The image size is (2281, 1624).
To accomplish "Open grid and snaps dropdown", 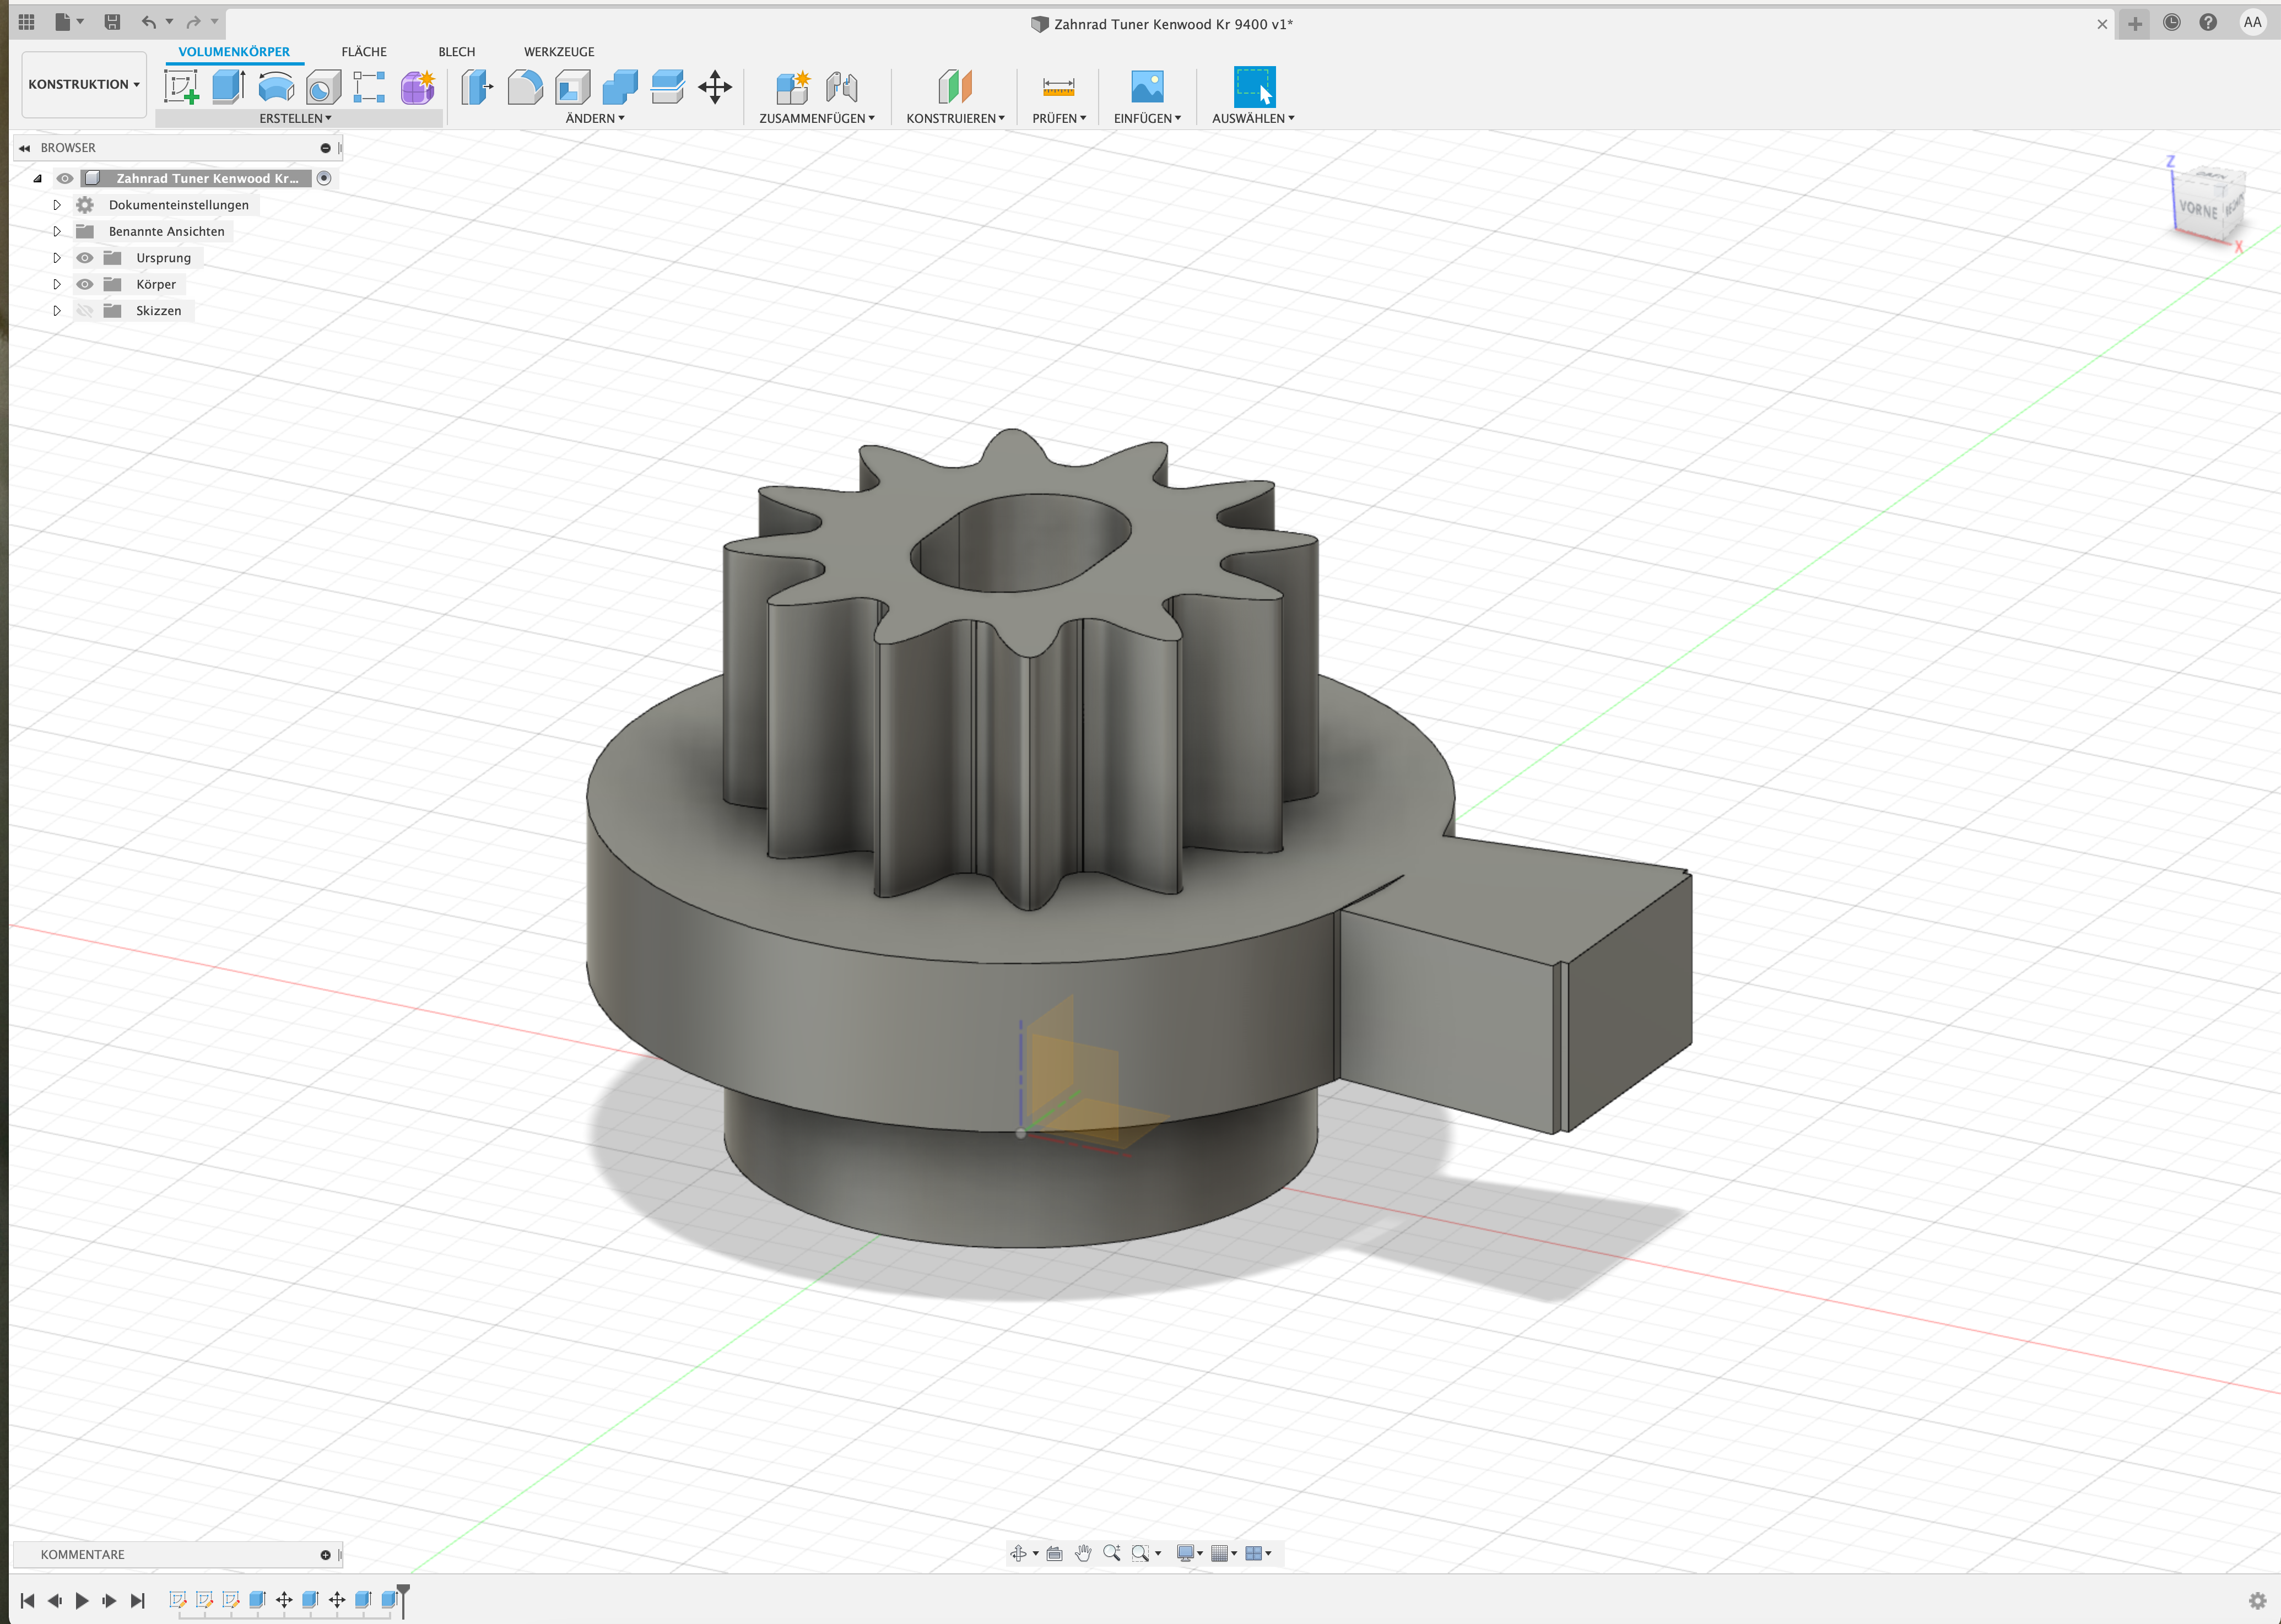I will [x=1224, y=1553].
